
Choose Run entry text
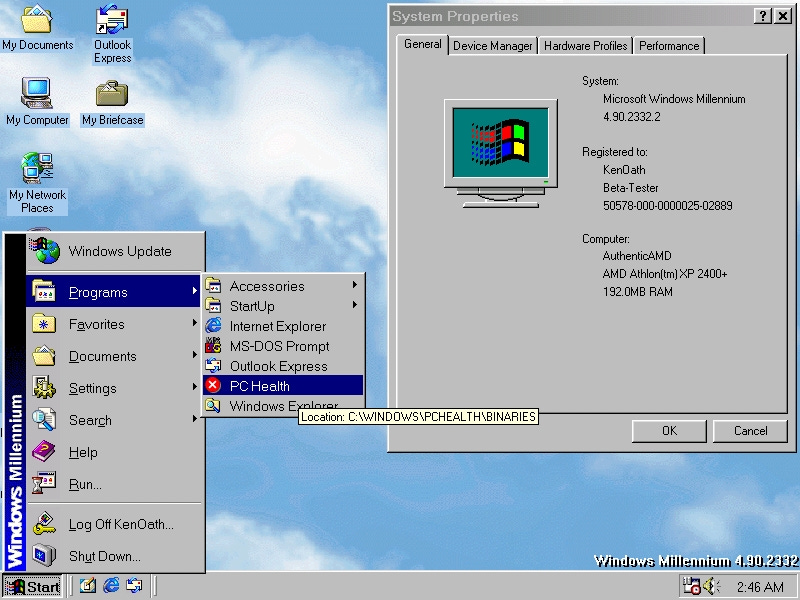85,484
